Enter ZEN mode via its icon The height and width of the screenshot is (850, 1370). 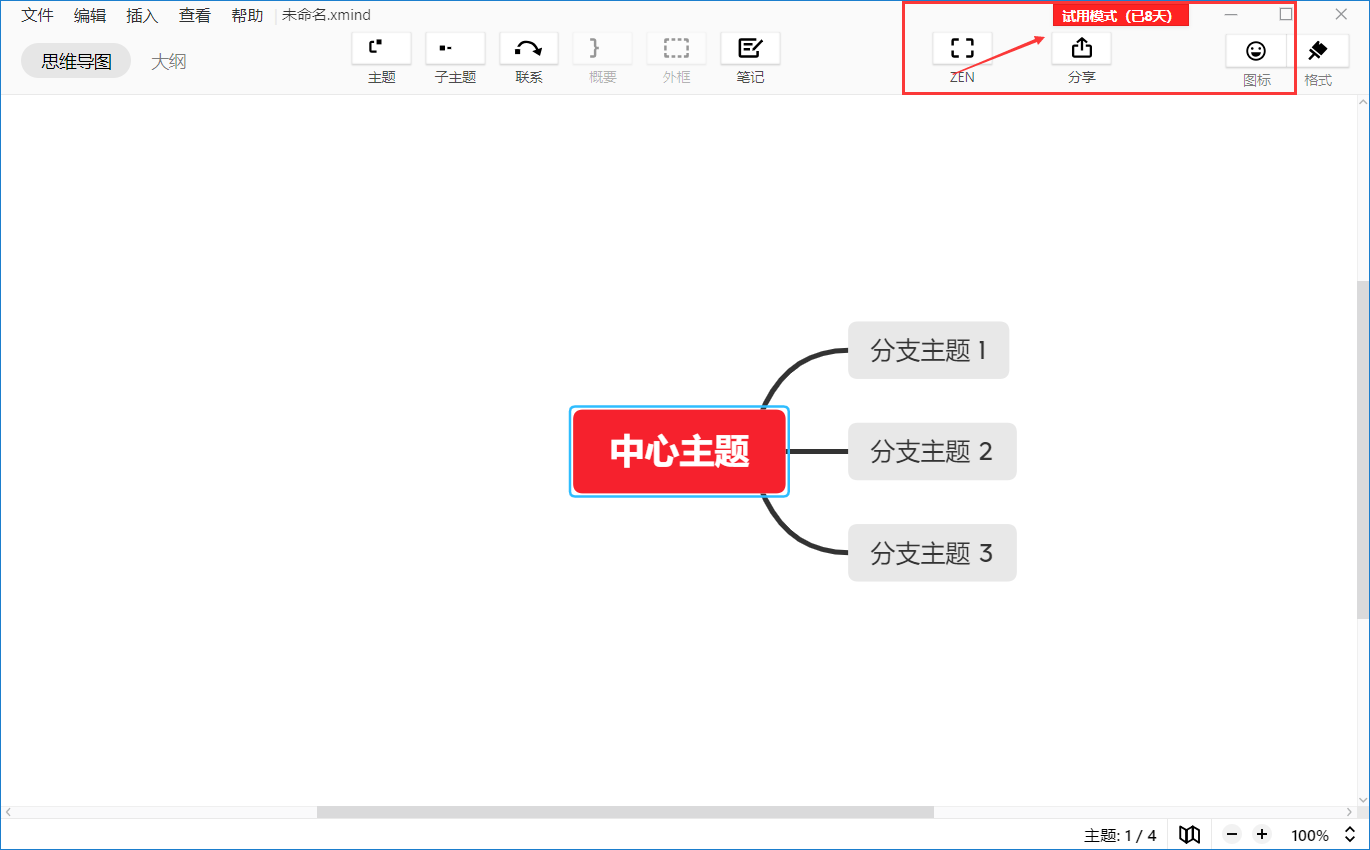coord(961,47)
